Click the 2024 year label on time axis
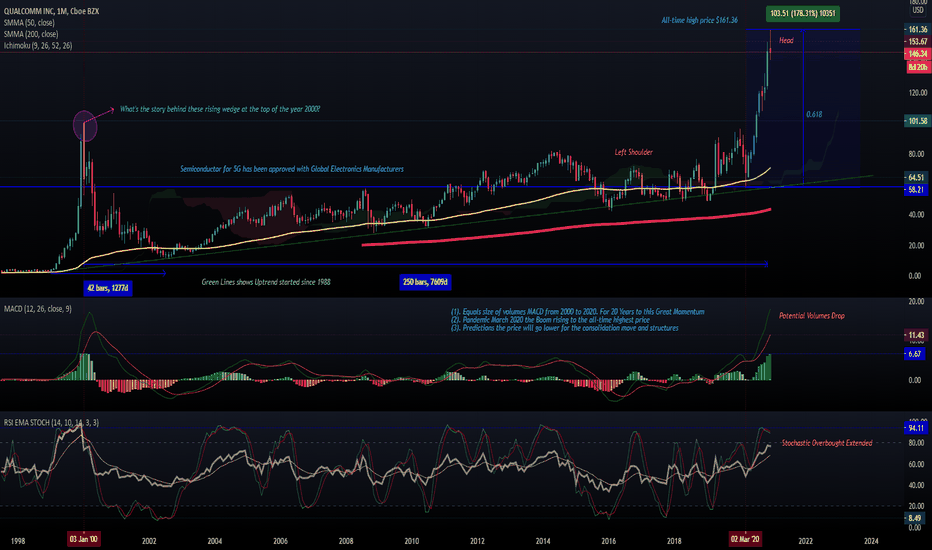Image resolution: width=932 pixels, height=550 pixels. (871, 541)
